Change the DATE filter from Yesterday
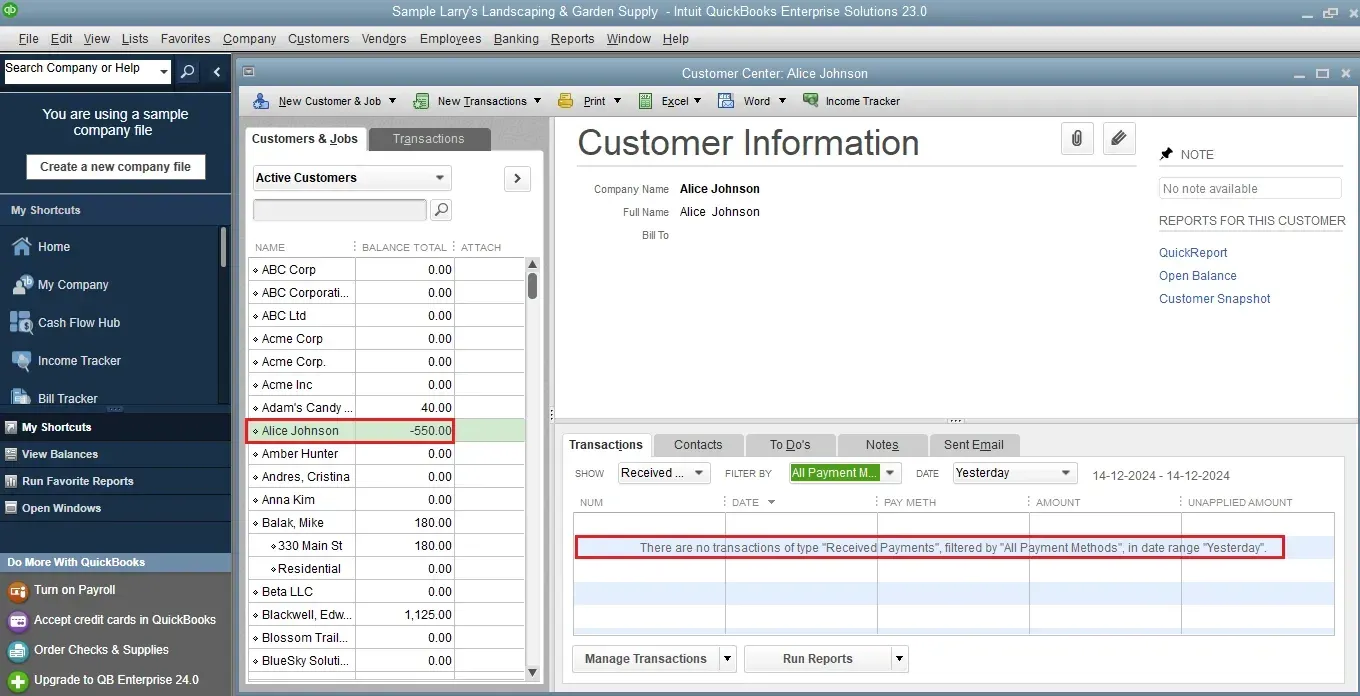 point(1013,472)
